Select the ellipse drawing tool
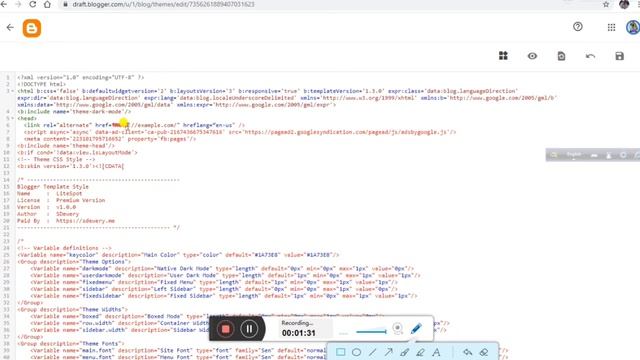640x360 pixels. click(356, 352)
